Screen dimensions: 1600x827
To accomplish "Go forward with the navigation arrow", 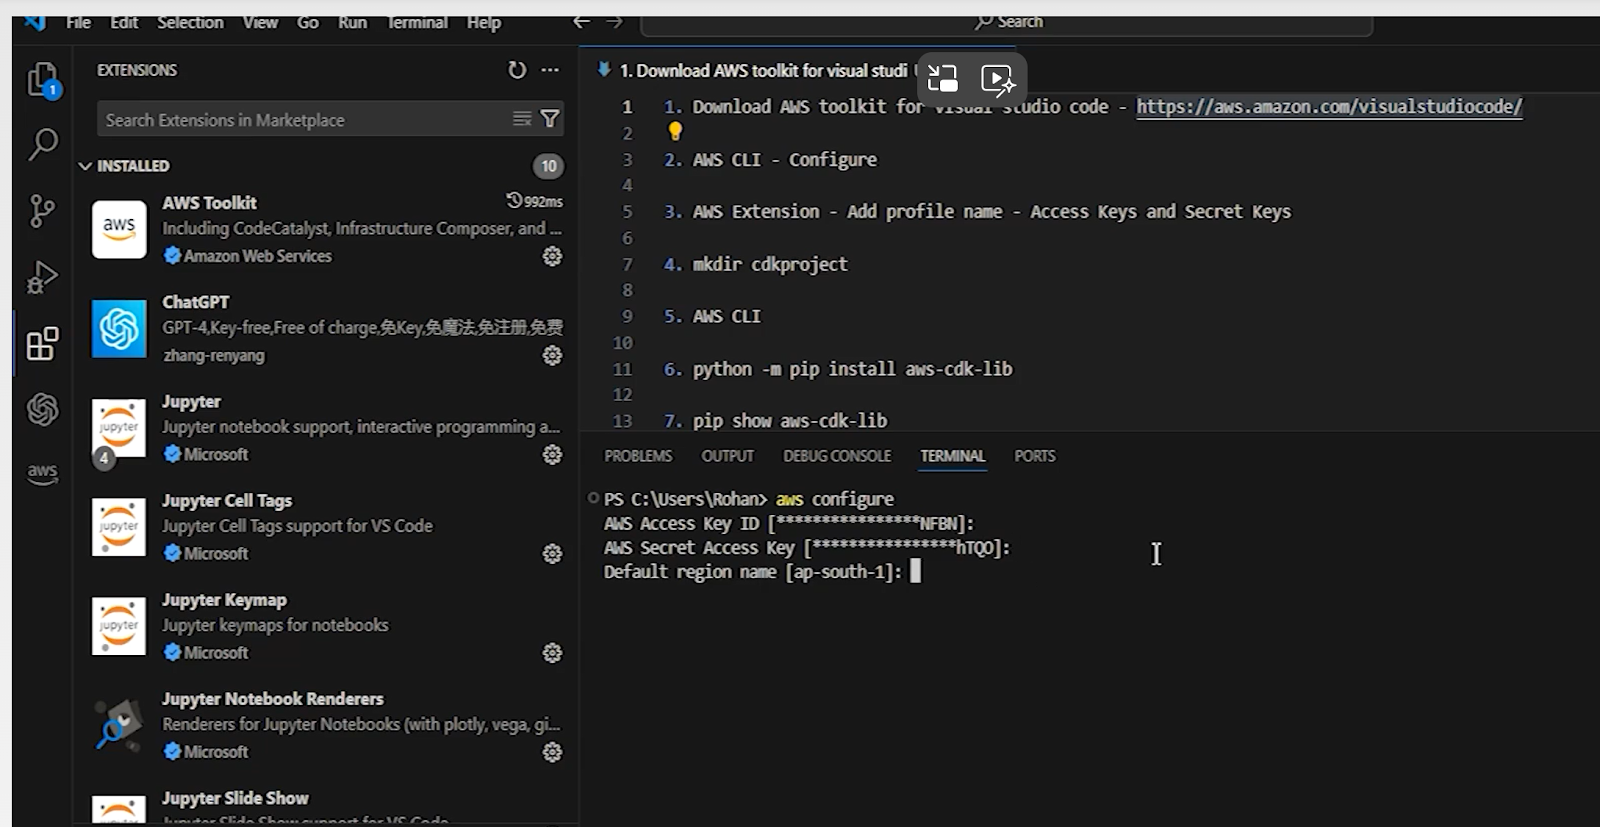I will coord(614,21).
